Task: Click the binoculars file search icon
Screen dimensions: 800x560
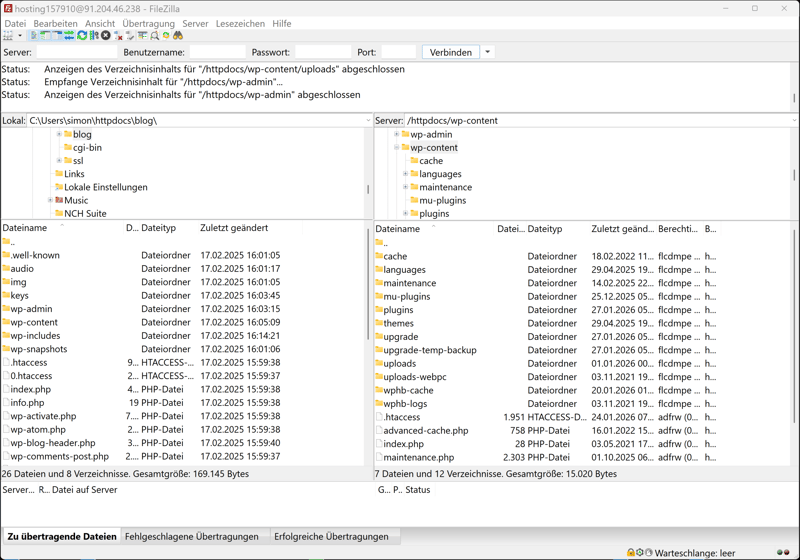Action: coord(178,35)
